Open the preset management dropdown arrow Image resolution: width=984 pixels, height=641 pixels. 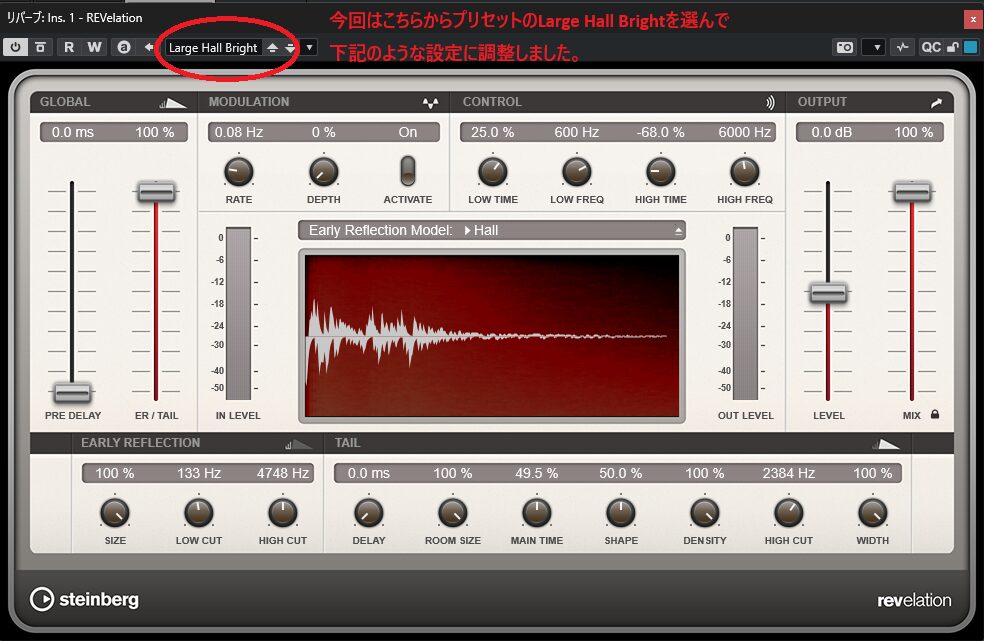point(309,48)
